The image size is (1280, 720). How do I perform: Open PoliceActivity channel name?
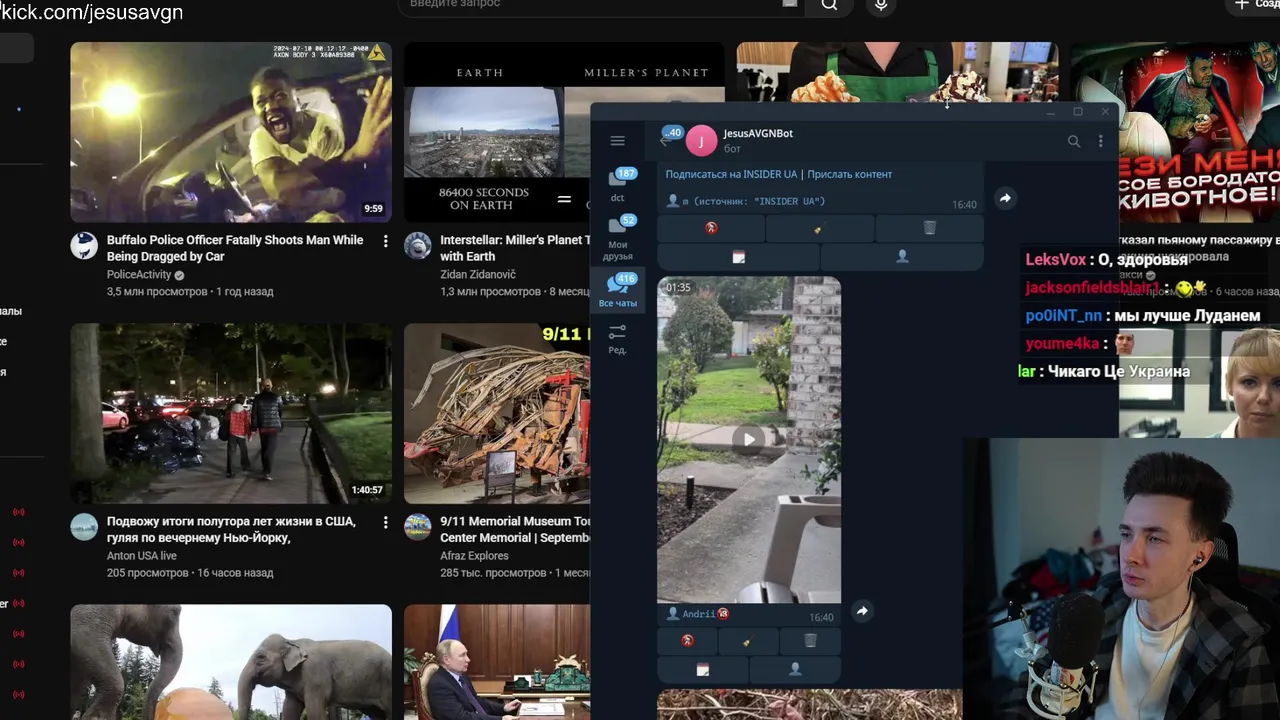(x=139, y=275)
